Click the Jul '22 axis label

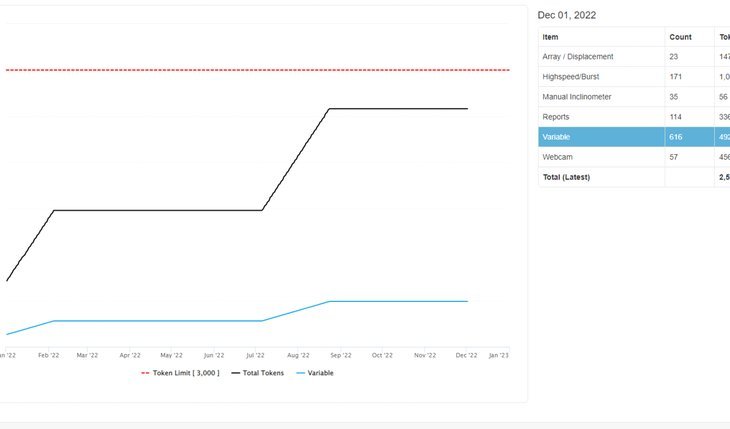pos(255,355)
